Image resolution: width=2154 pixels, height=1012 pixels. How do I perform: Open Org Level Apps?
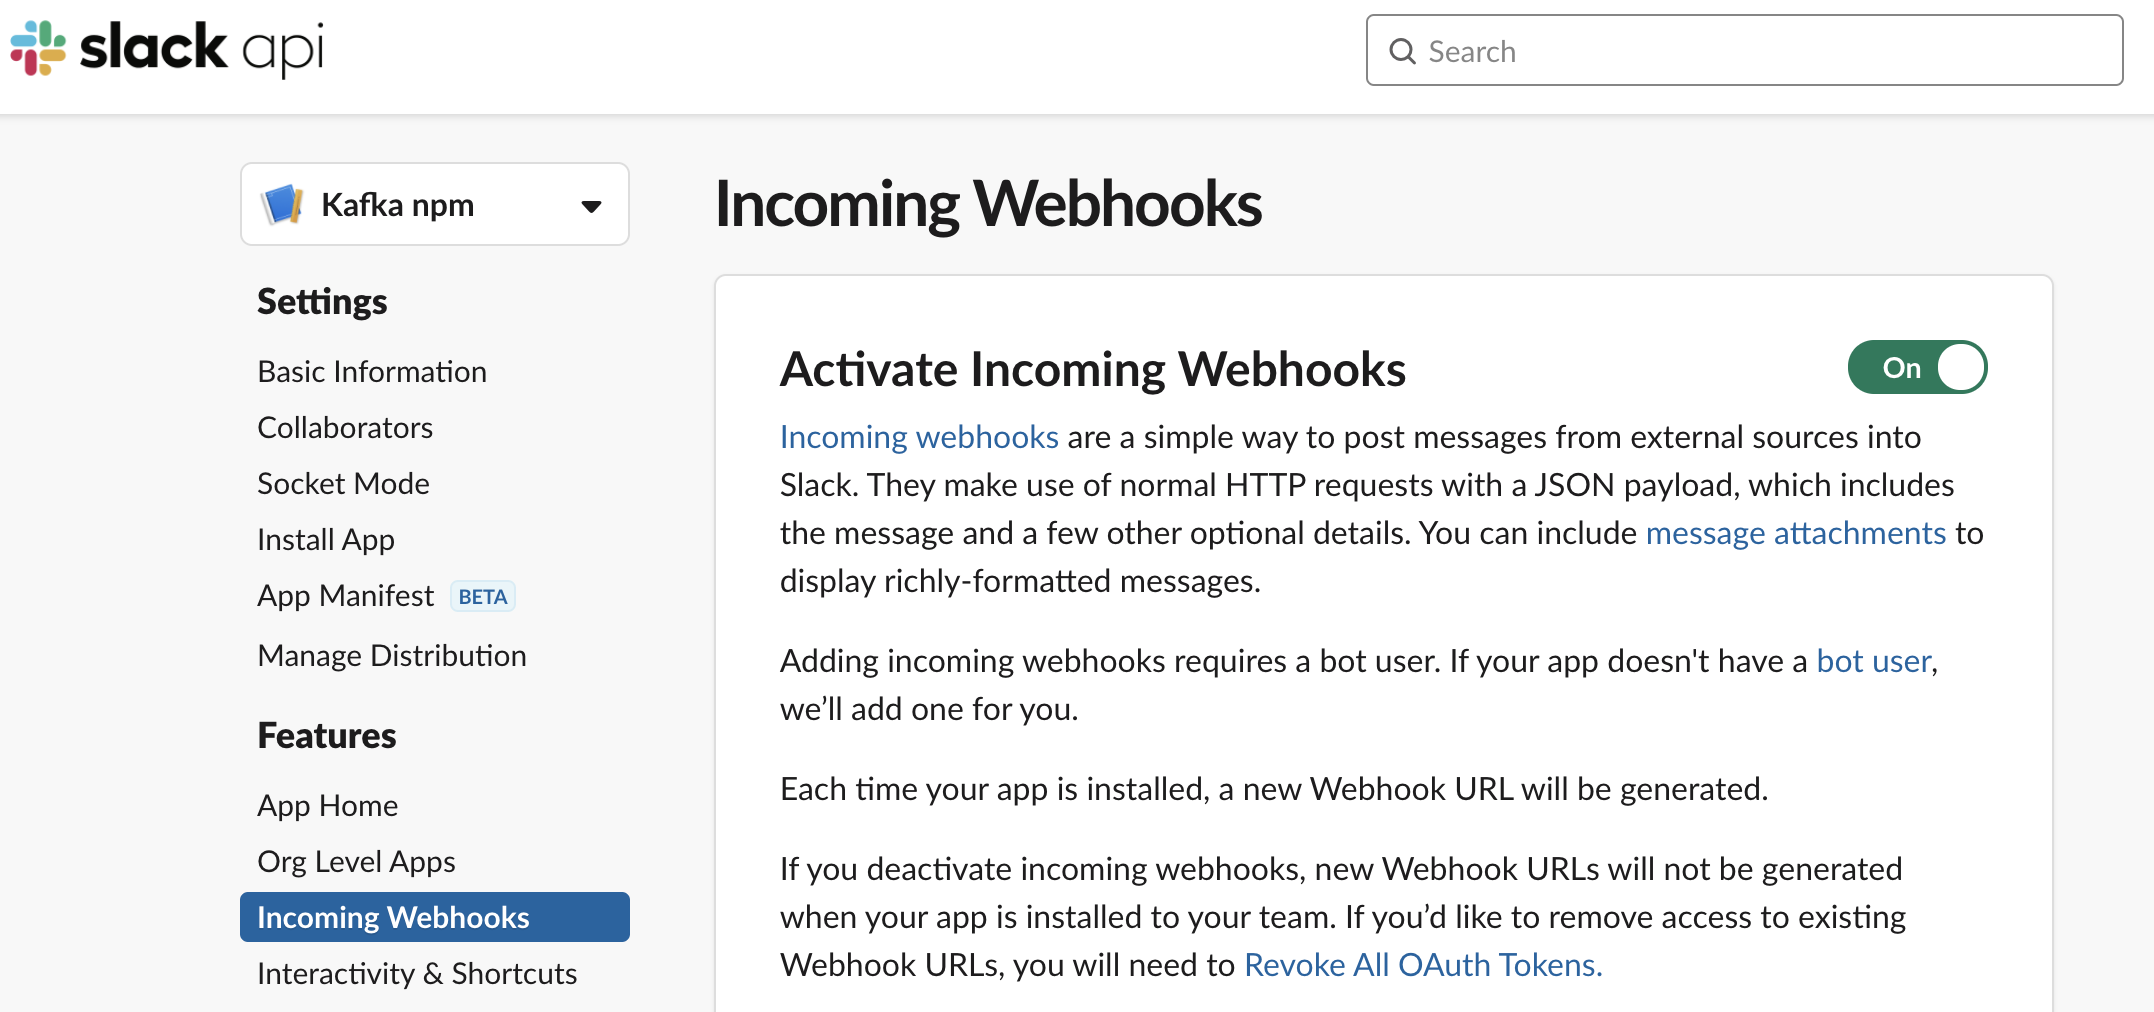click(356, 861)
